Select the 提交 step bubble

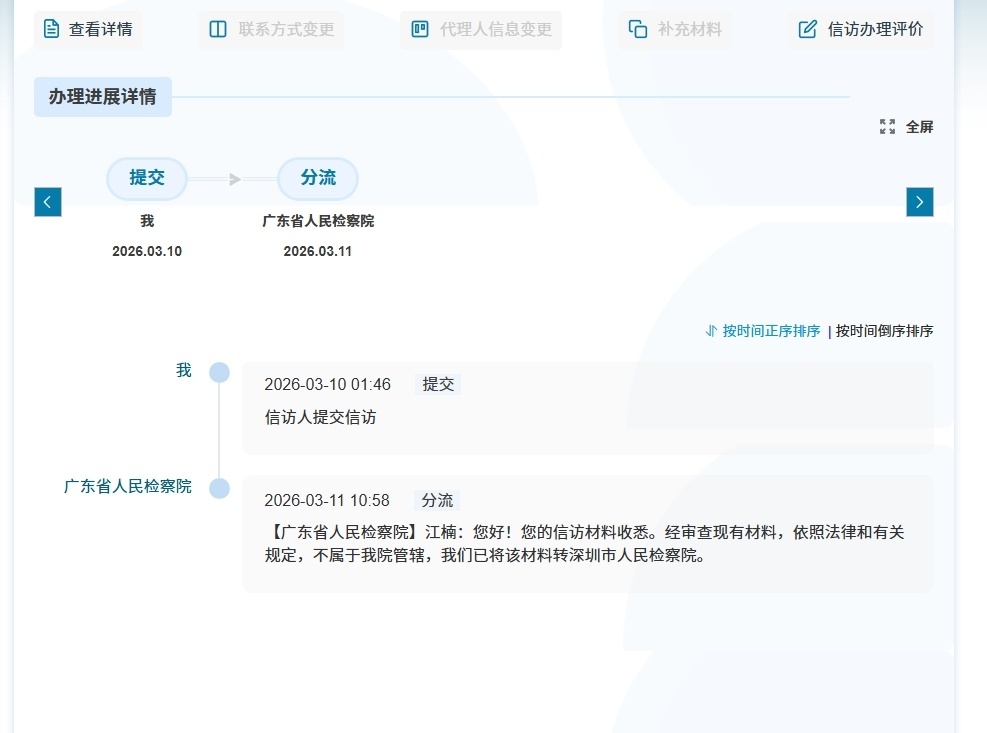click(x=147, y=178)
